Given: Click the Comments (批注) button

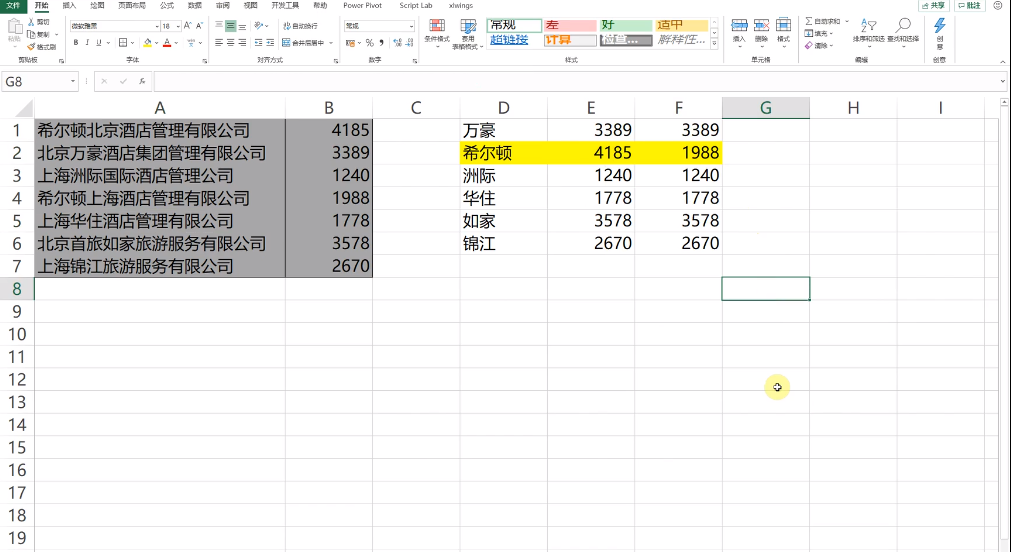Looking at the screenshot, I should 969,5.
